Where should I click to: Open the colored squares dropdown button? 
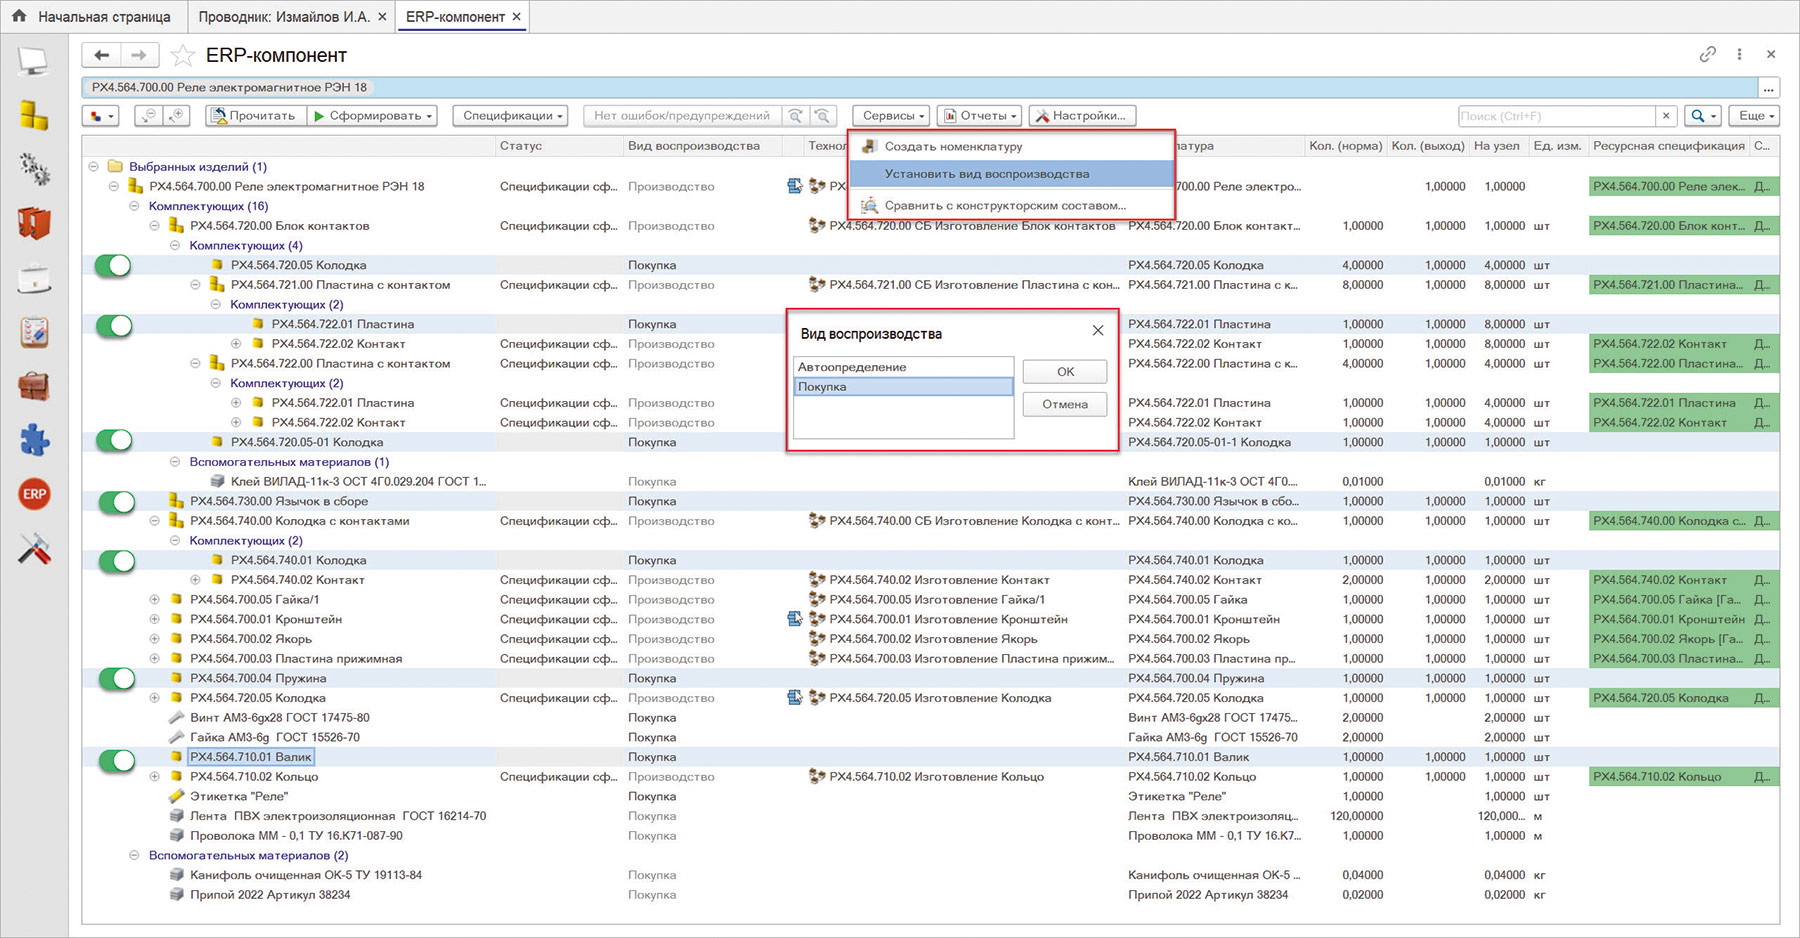[101, 116]
